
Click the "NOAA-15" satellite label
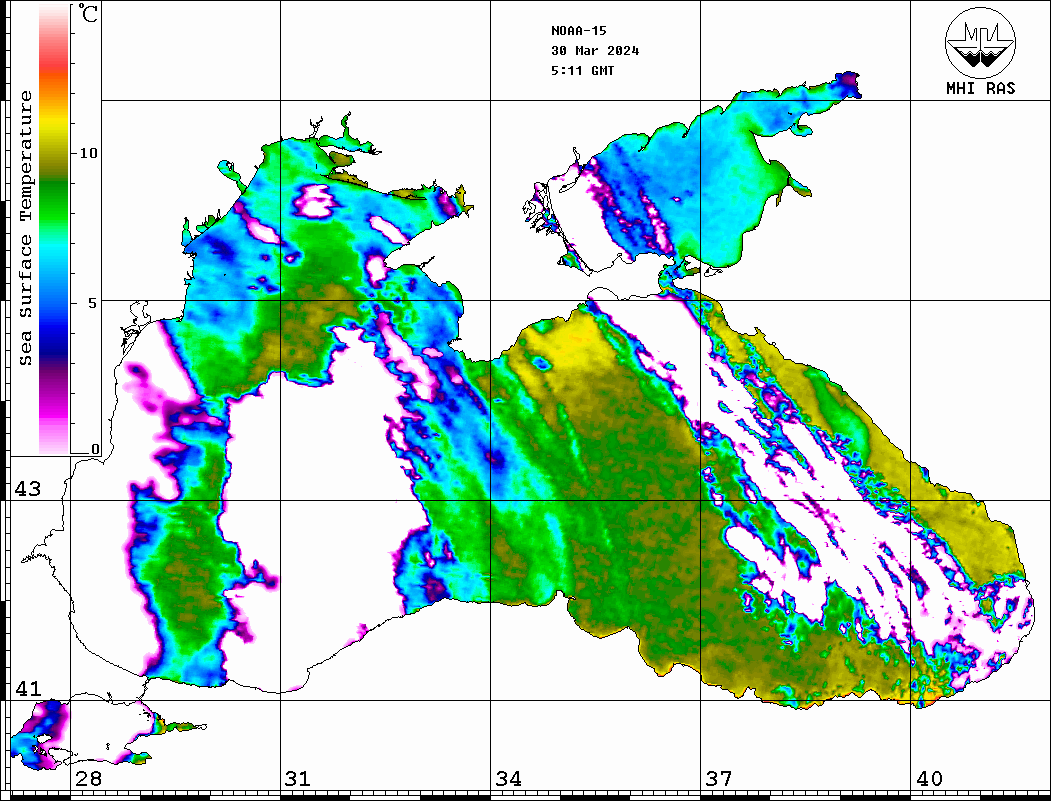pyautogui.click(x=578, y=31)
